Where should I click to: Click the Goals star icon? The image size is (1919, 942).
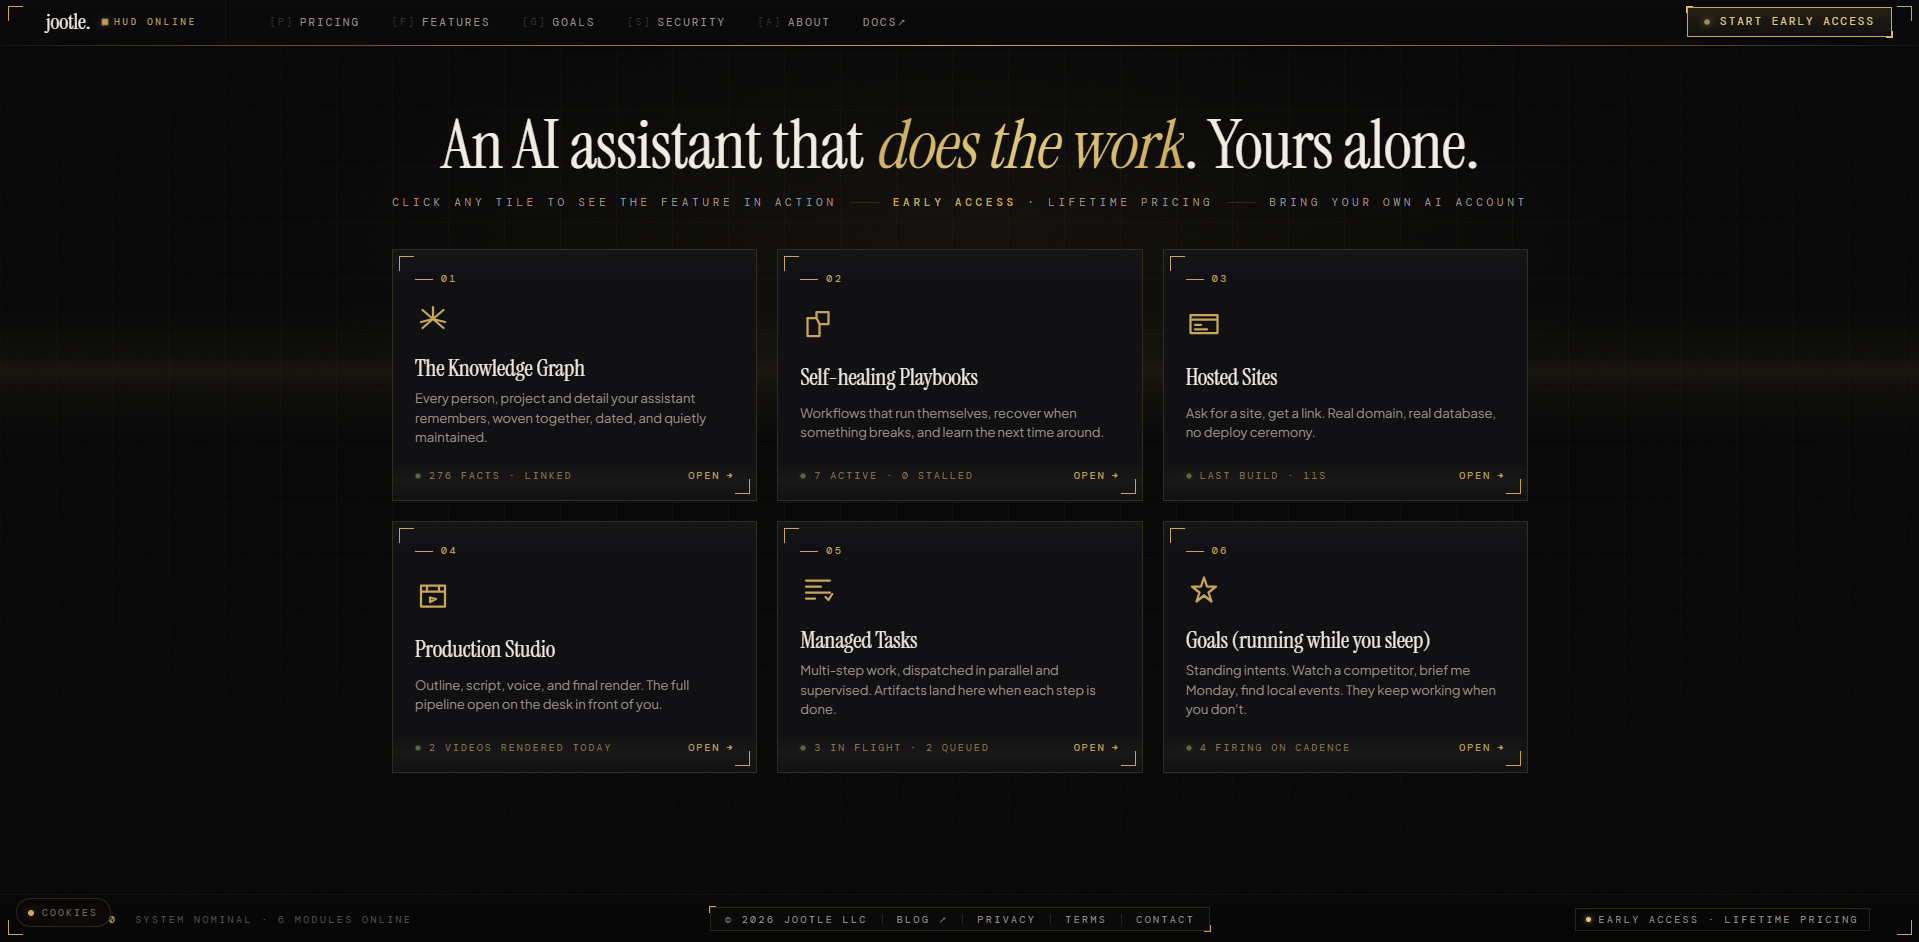point(1203,590)
